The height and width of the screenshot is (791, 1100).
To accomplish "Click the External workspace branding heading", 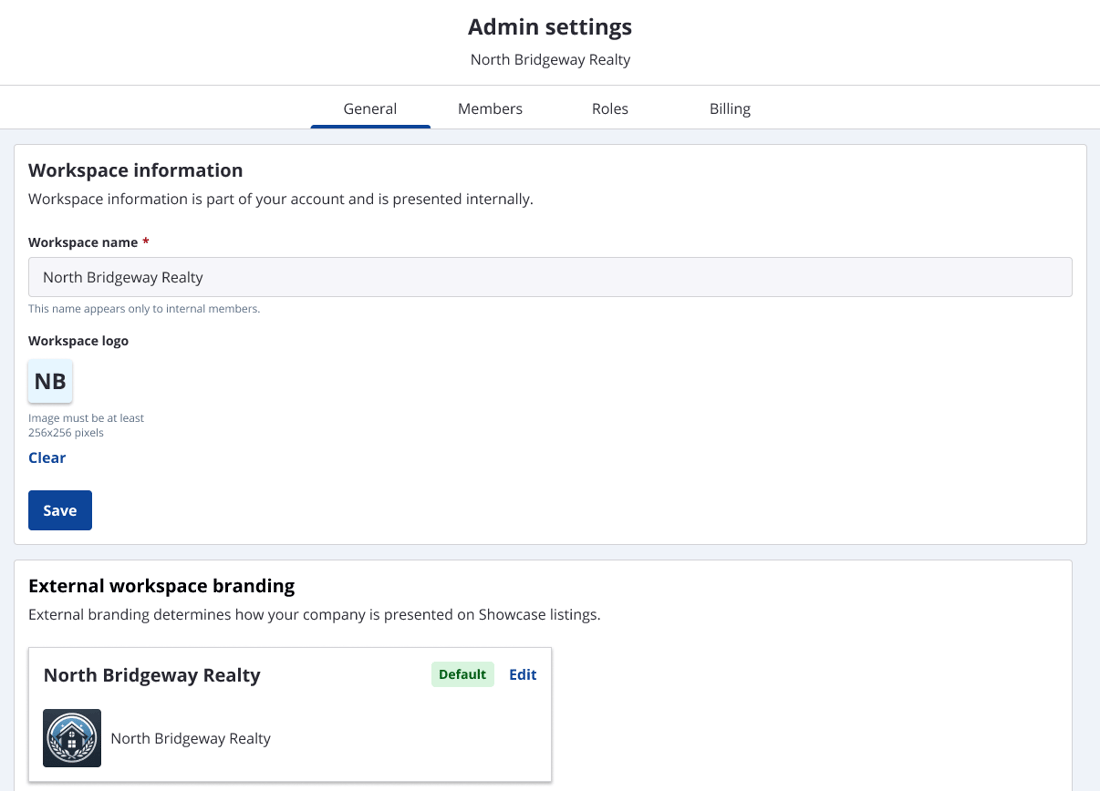I will tap(161, 585).
